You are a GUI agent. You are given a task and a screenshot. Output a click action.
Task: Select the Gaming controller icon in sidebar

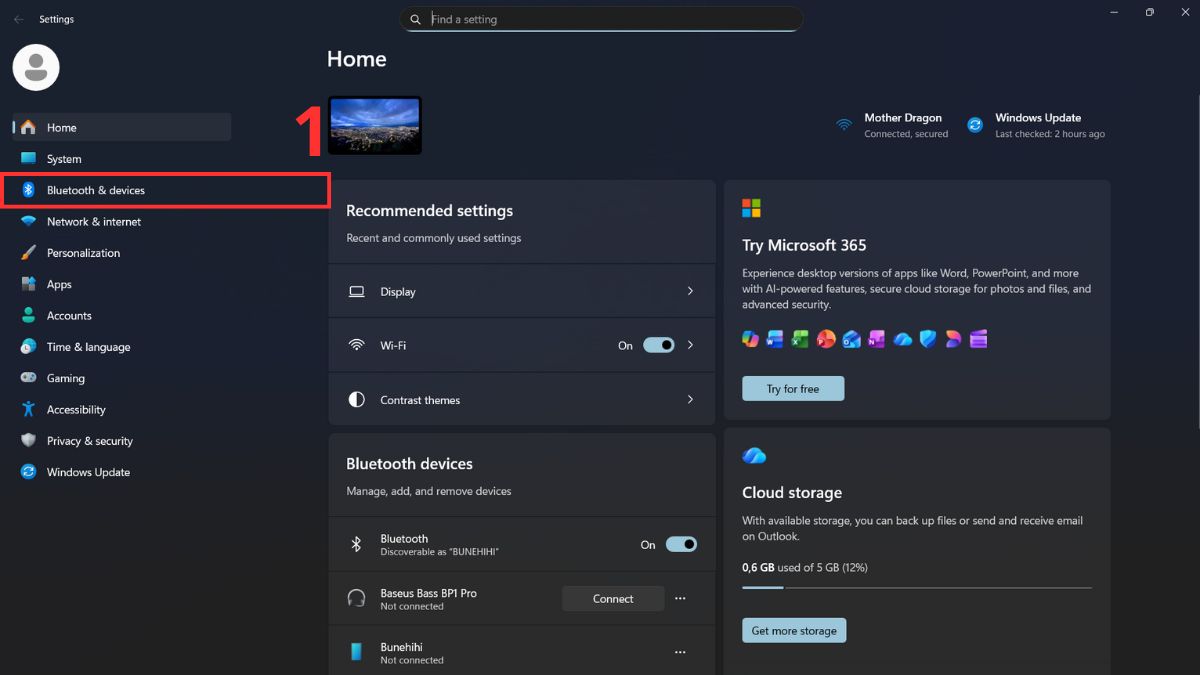point(28,377)
